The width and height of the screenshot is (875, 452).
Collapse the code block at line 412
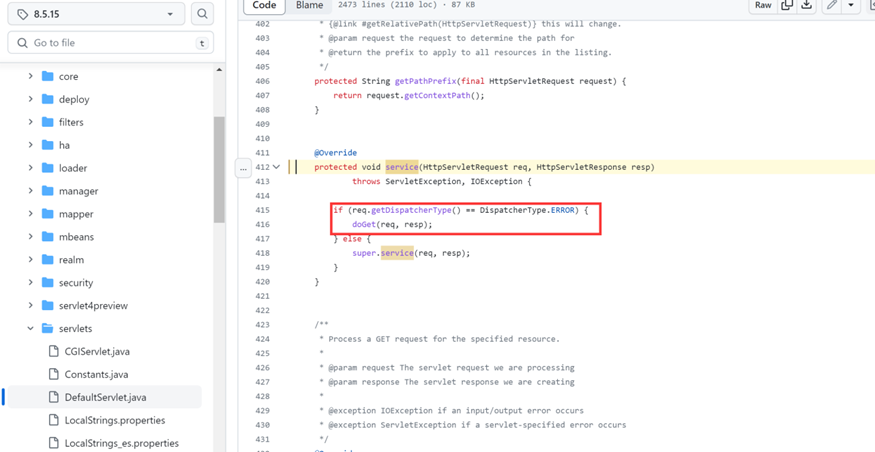tap(277, 167)
